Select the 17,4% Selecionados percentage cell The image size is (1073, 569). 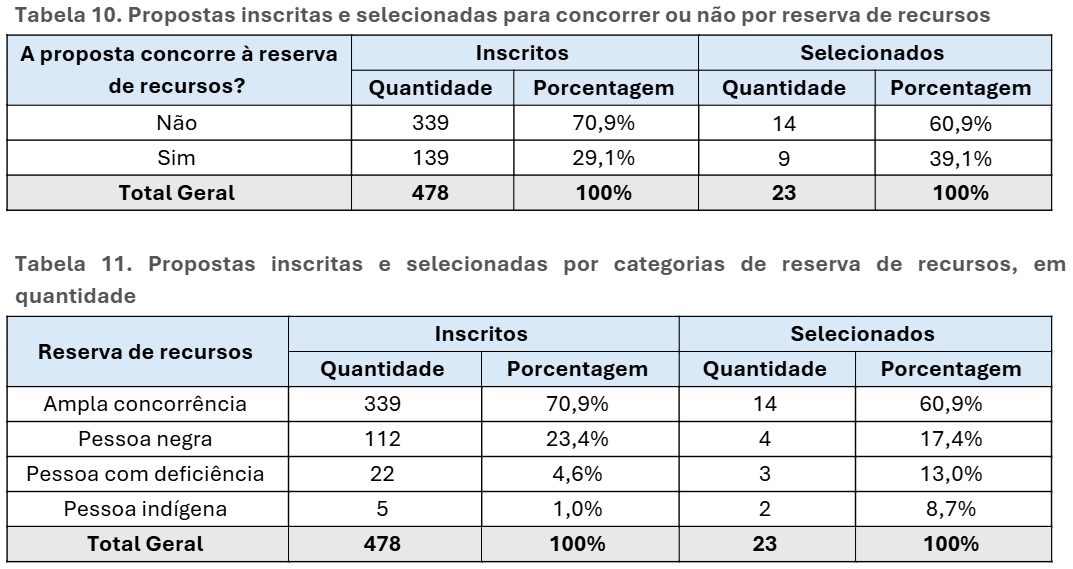pyautogui.click(x=951, y=439)
